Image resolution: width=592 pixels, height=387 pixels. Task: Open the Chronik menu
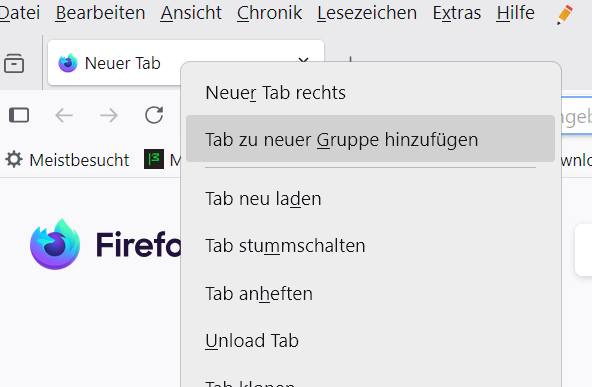tap(270, 13)
